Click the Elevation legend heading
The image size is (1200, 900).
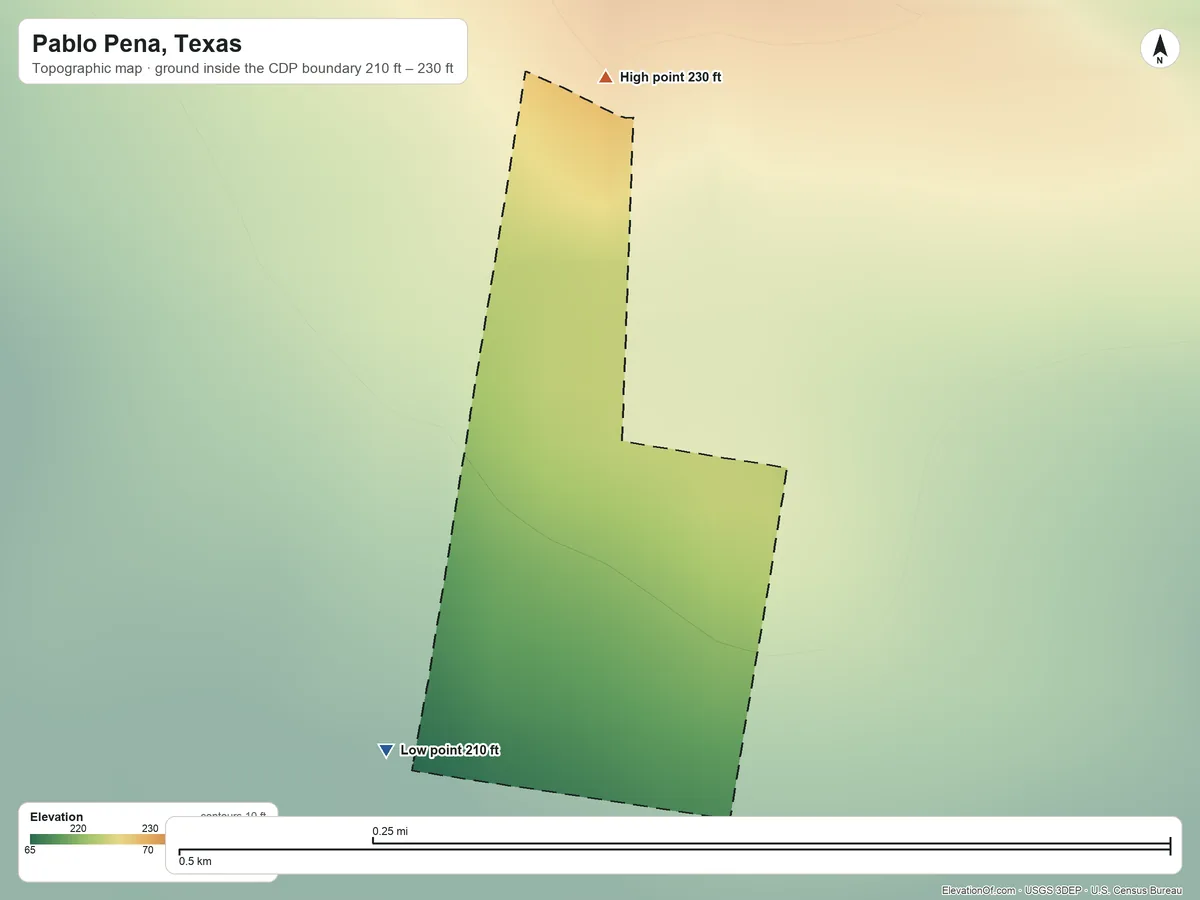56,817
